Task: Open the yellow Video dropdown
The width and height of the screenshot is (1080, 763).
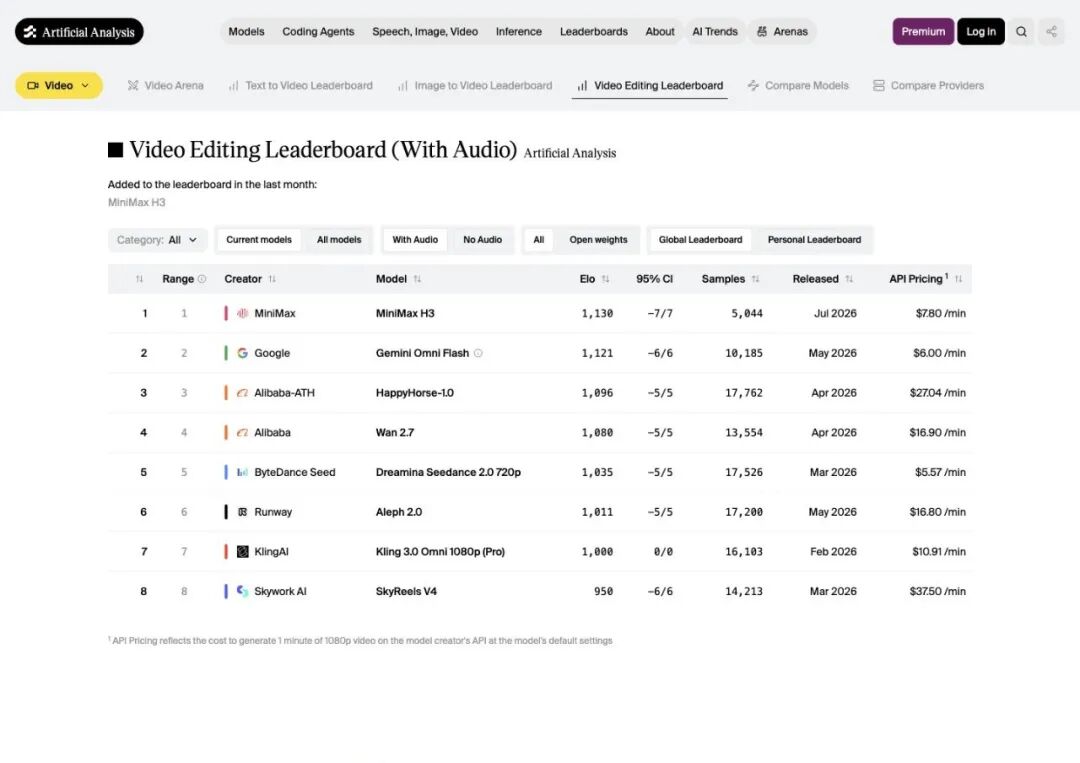Action: tap(59, 85)
